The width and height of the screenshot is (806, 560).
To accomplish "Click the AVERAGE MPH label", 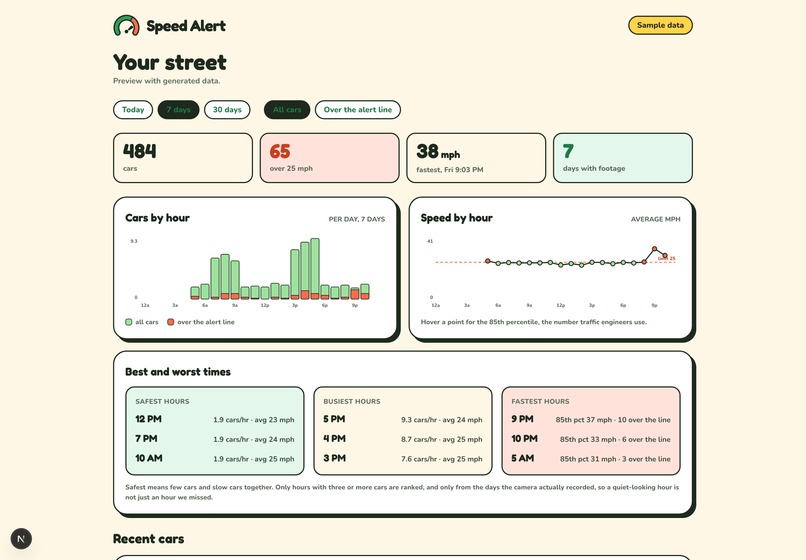I will pyautogui.click(x=655, y=219).
